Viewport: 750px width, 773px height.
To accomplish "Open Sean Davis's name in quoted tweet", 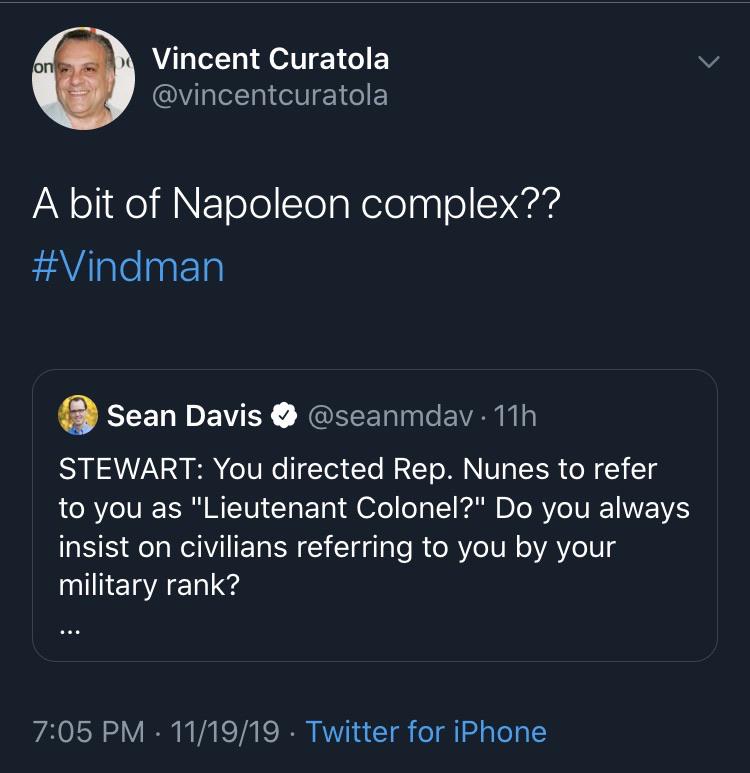I will pos(184,416).
